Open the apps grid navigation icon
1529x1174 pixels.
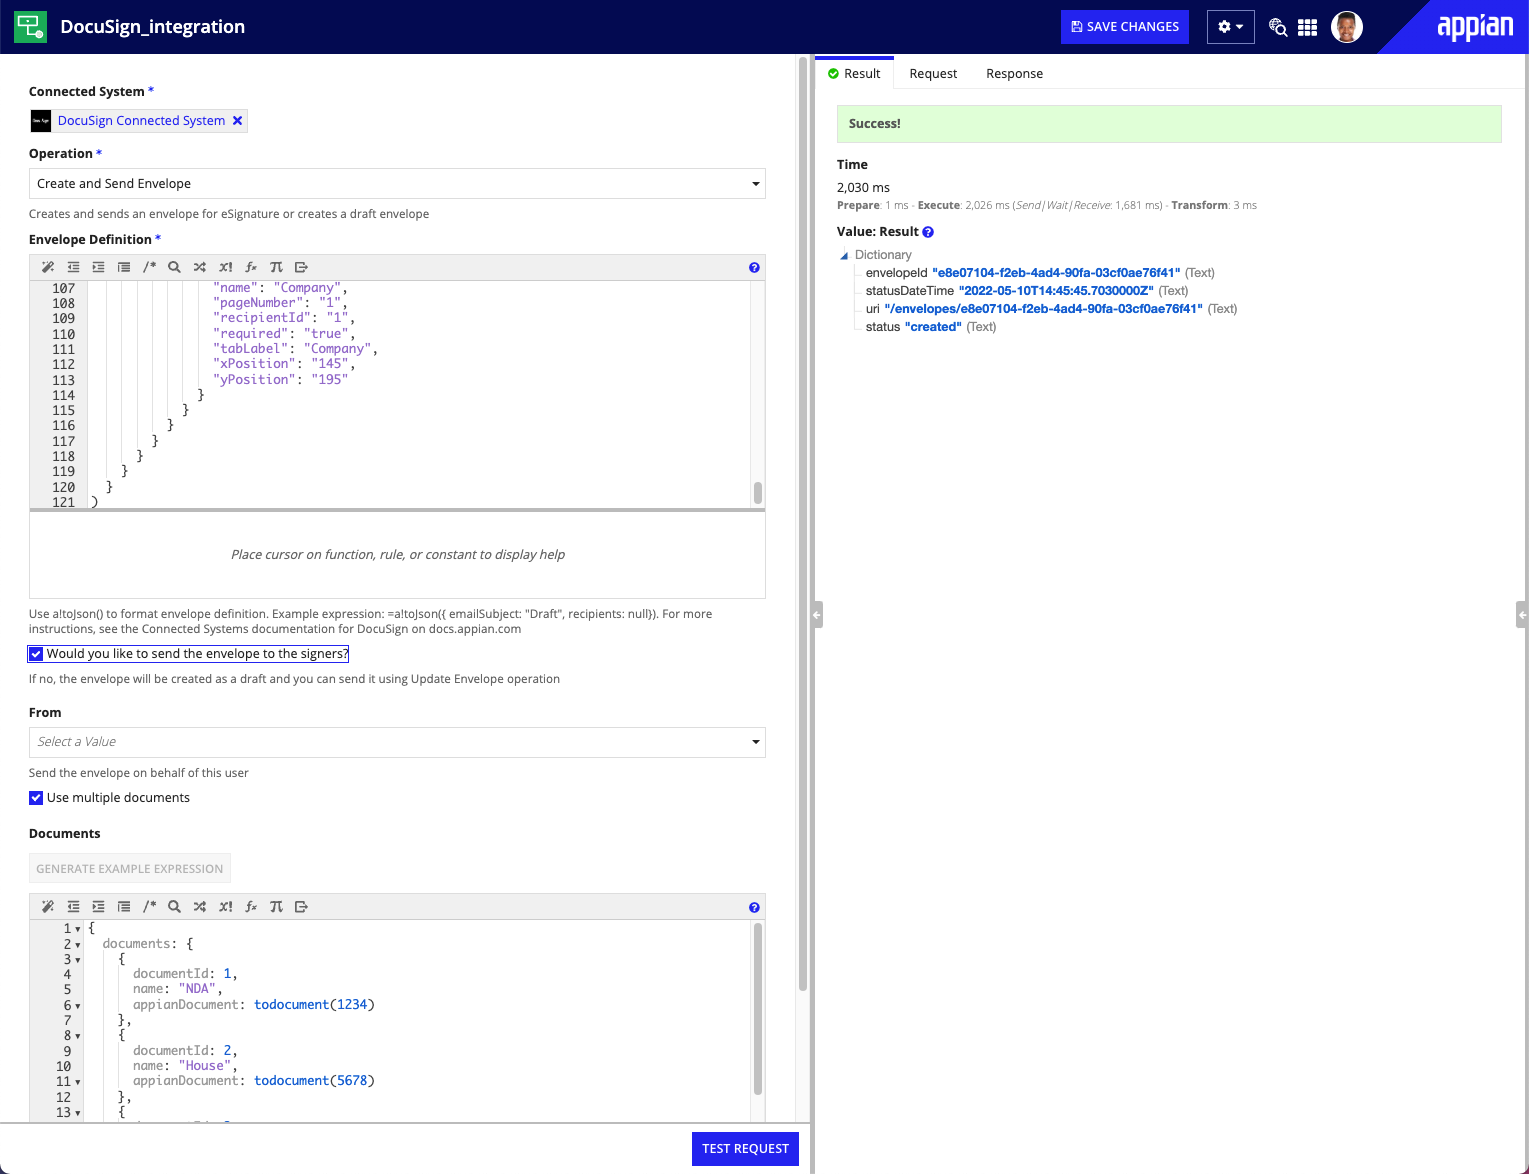pos(1307,27)
